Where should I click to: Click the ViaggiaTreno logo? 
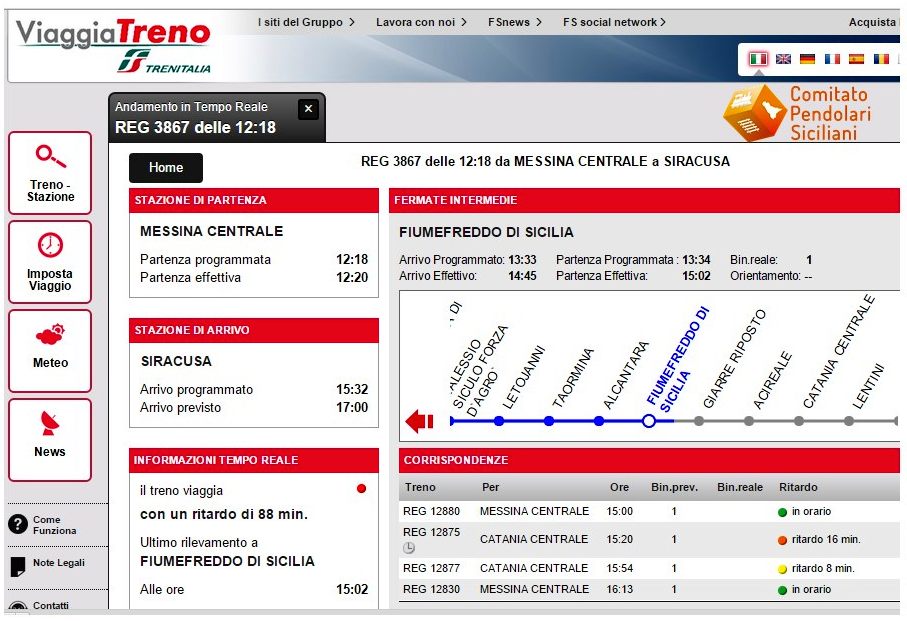pyautogui.click(x=113, y=34)
